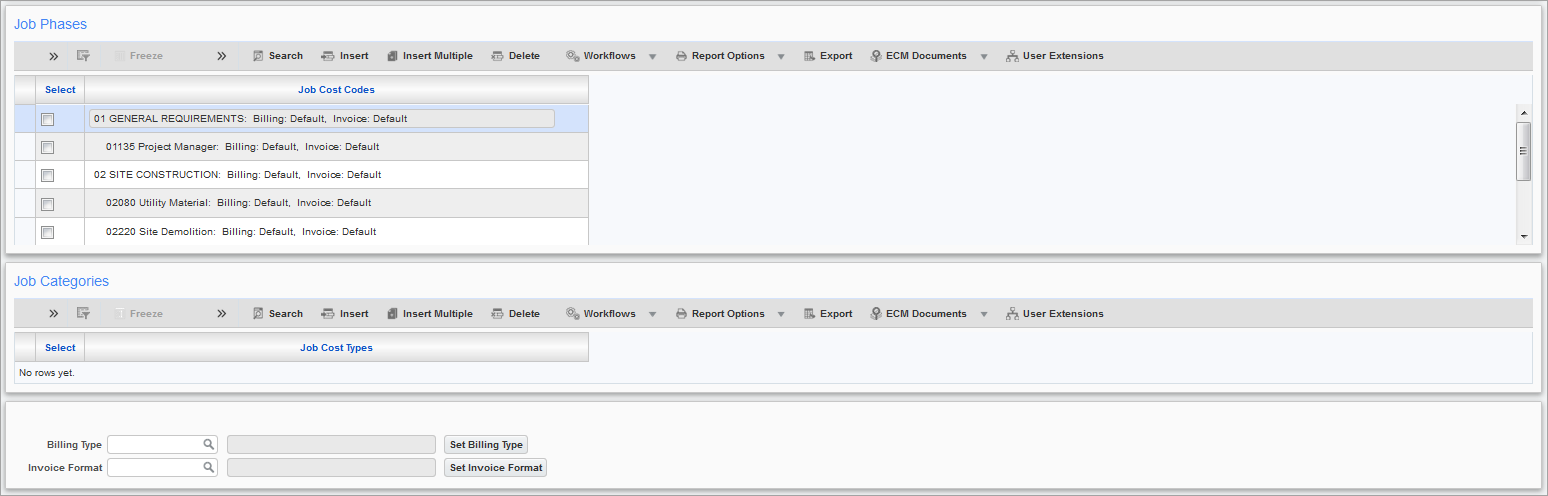Image resolution: width=1548 pixels, height=496 pixels.
Task: Click Job Phases vertical scrollbar thumb
Action: tap(1524, 151)
